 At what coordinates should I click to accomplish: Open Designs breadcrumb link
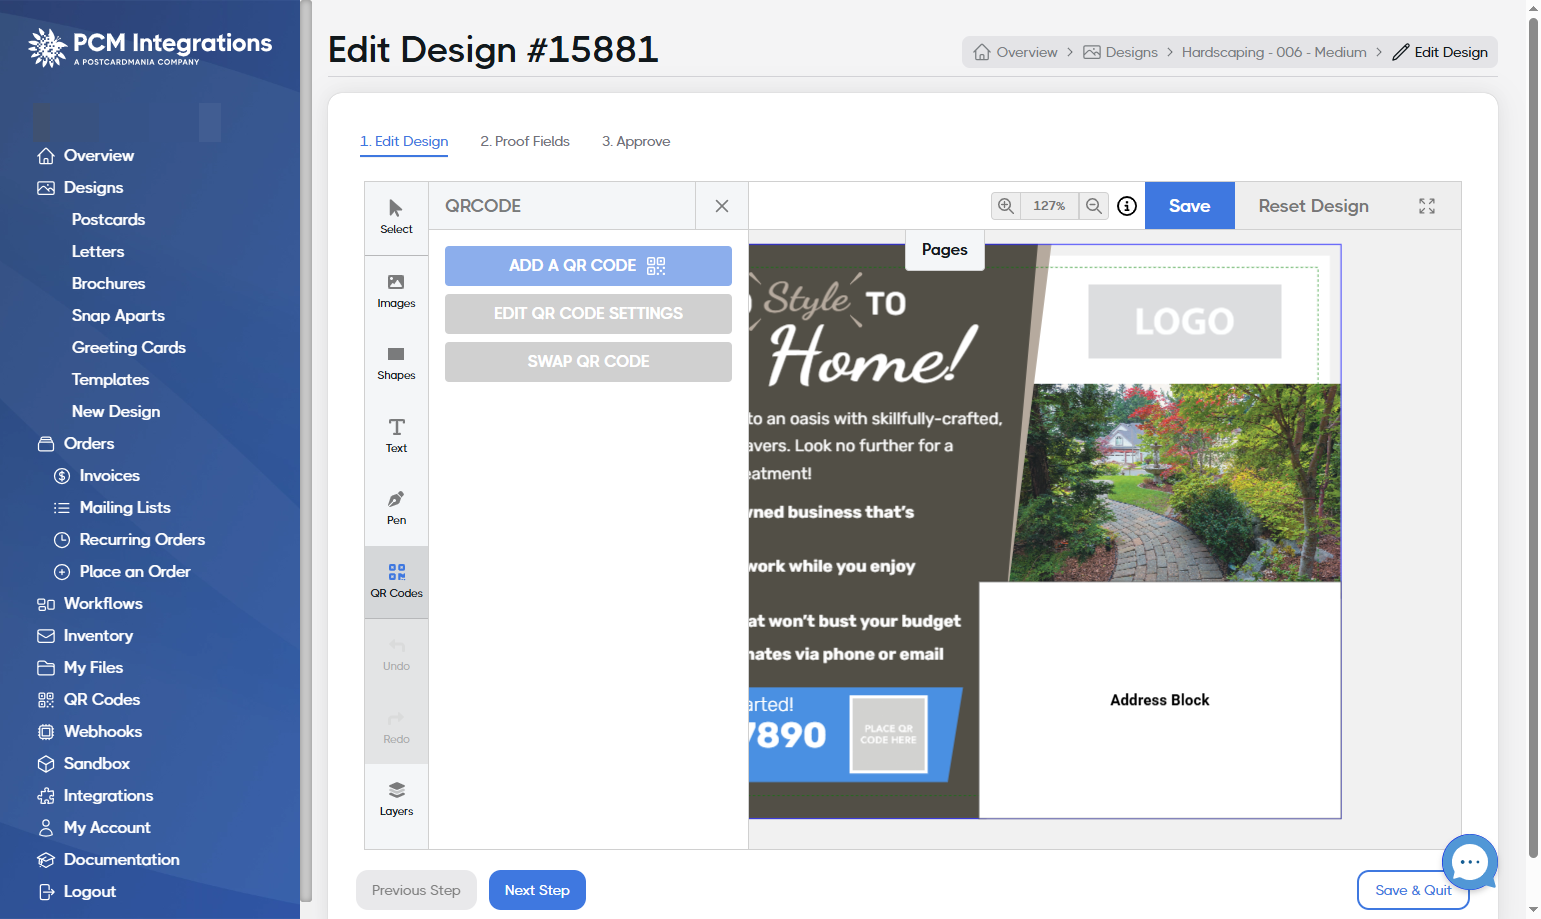pos(1121,52)
